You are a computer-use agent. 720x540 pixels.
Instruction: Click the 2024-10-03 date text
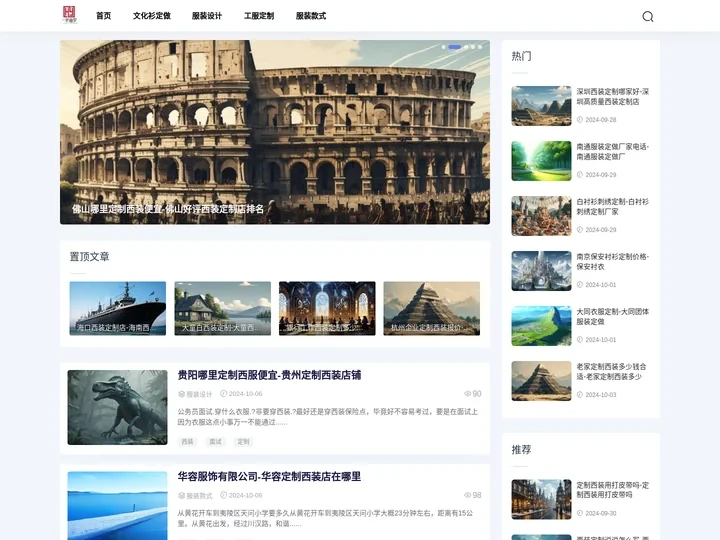tap(601, 394)
